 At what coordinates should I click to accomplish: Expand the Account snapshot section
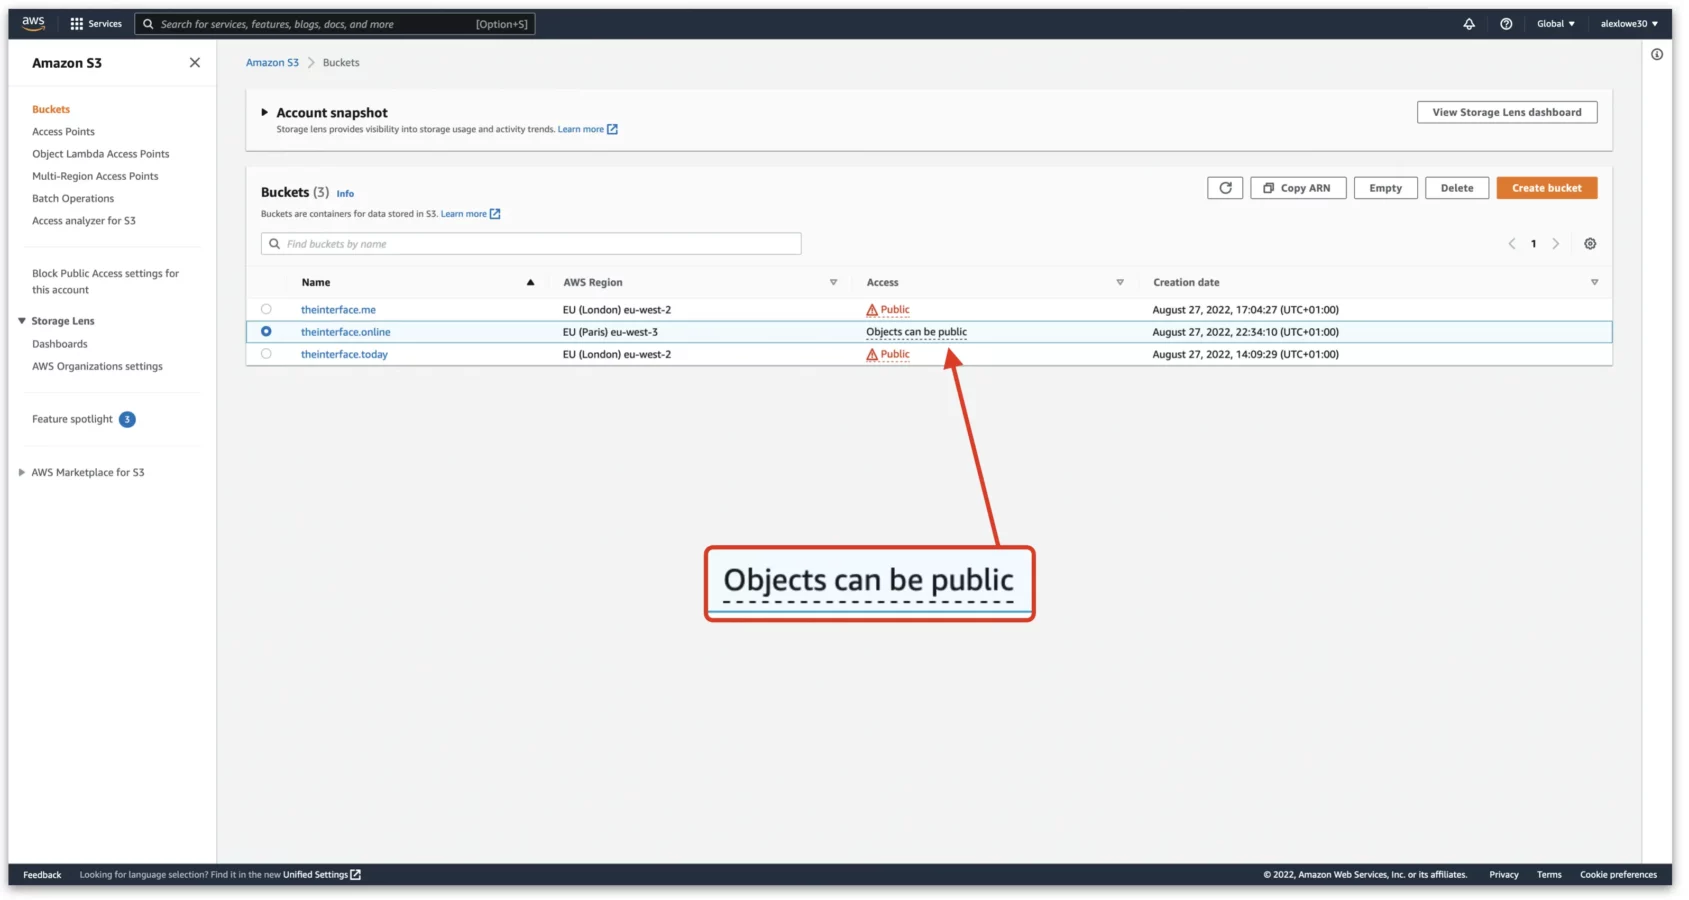click(x=265, y=112)
